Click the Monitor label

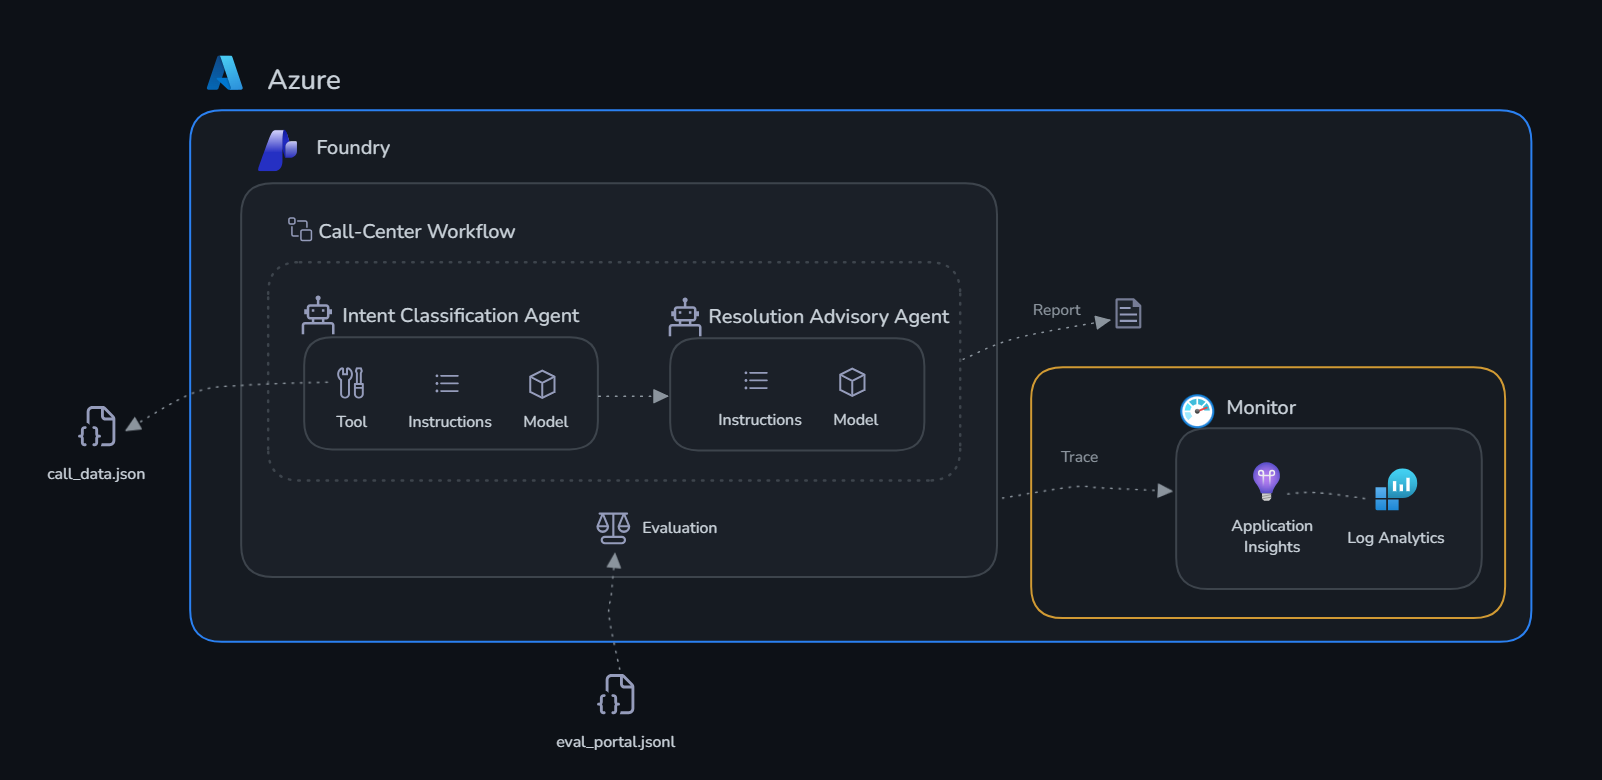pyautogui.click(x=1261, y=407)
